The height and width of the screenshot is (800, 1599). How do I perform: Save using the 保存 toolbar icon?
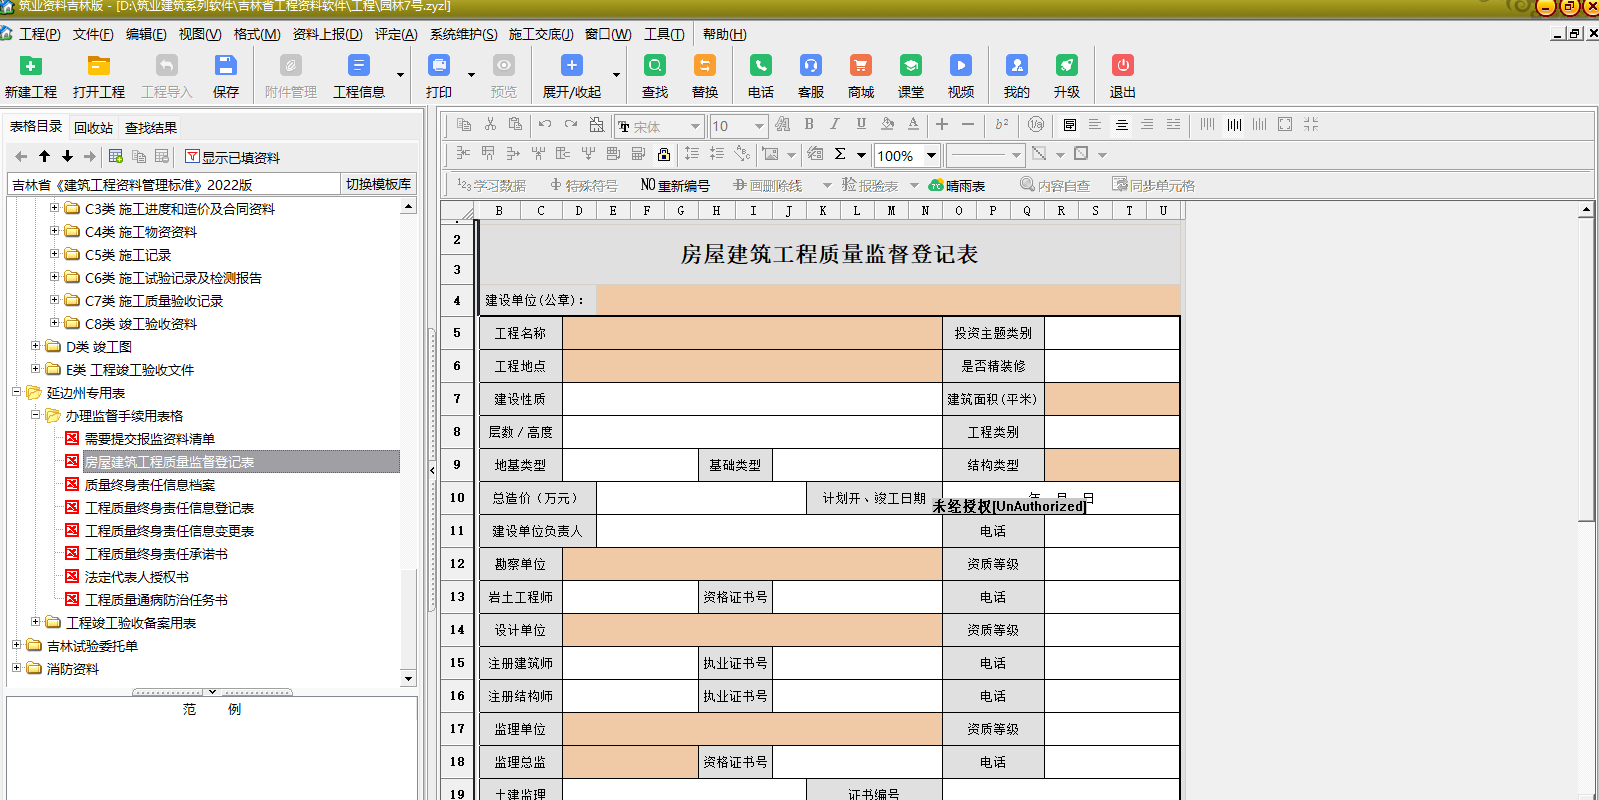point(226,66)
